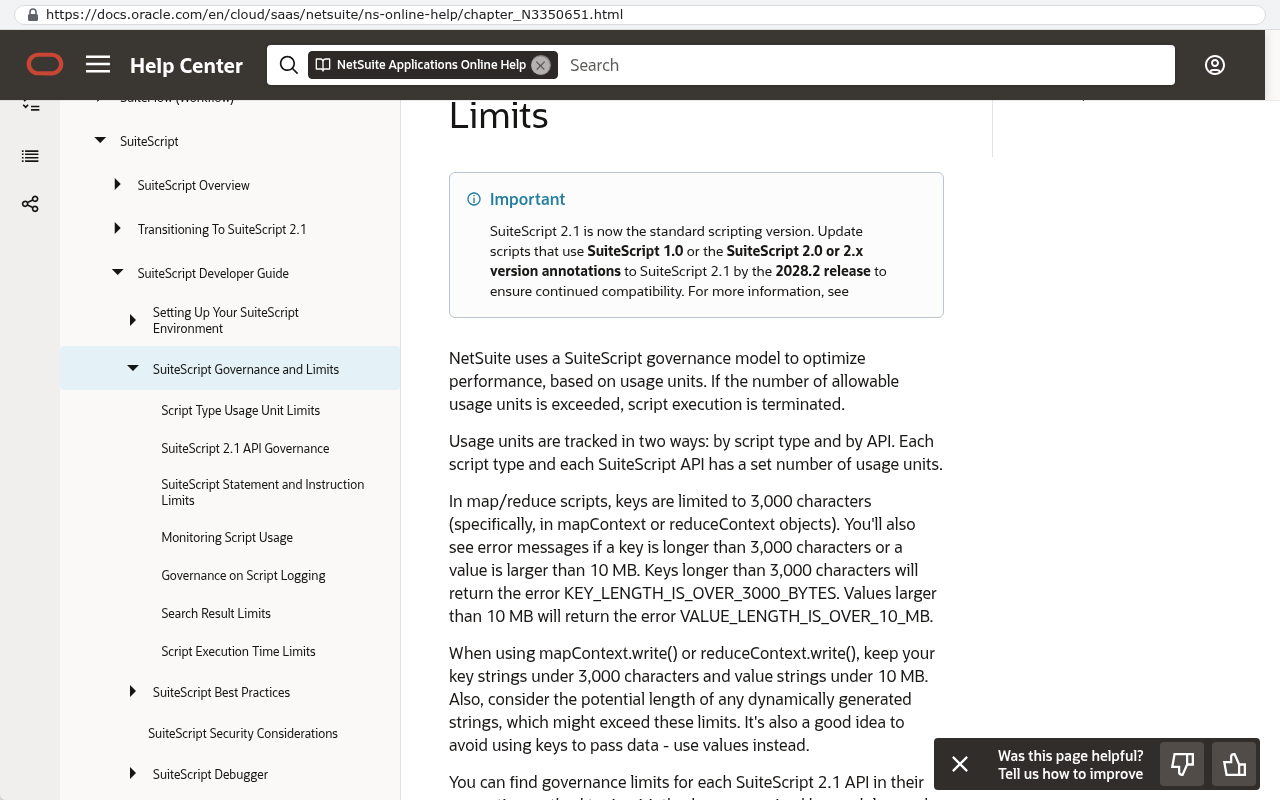The image size is (1280, 800).
Task: Click the Help Center title link
Action: pos(186,65)
